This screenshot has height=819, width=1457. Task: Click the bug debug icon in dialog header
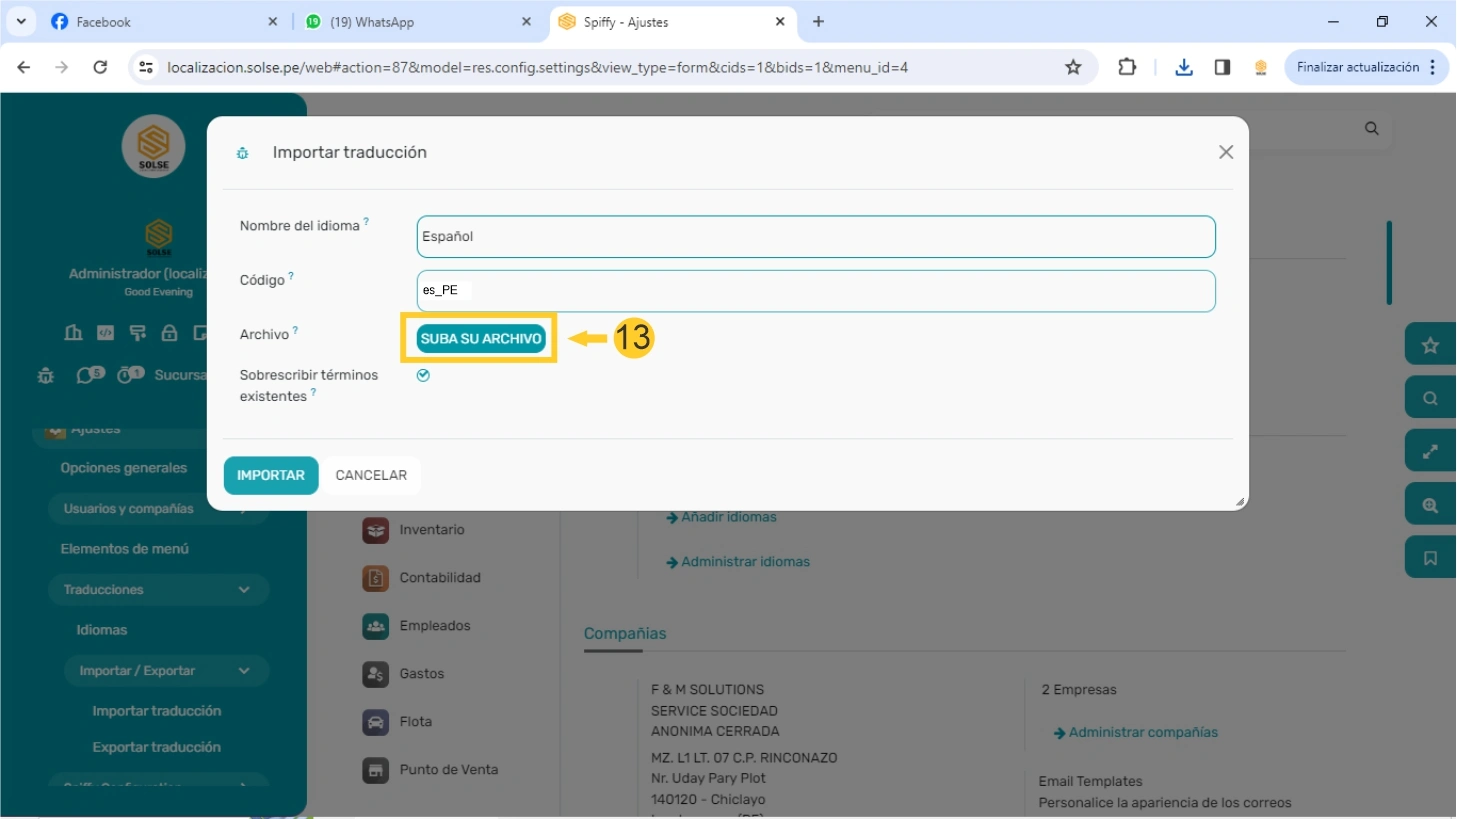(x=242, y=153)
